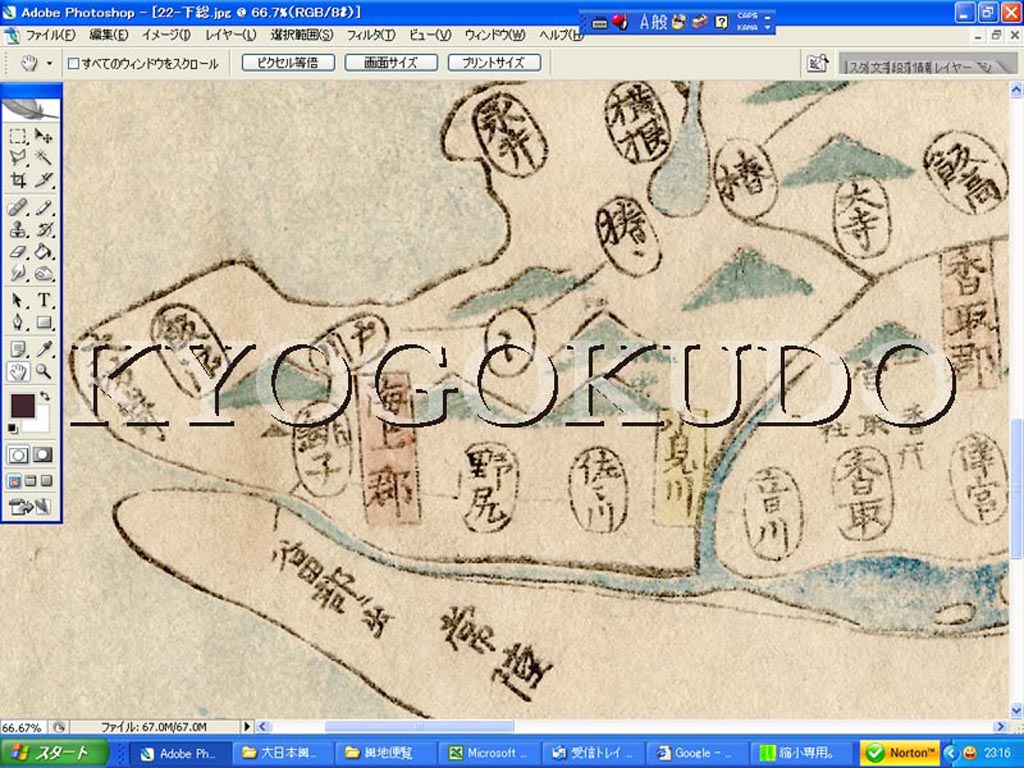Image resolution: width=1024 pixels, height=768 pixels.
Task: Select the Polygonal Lasso tool
Action: click(x=18, y=157)
